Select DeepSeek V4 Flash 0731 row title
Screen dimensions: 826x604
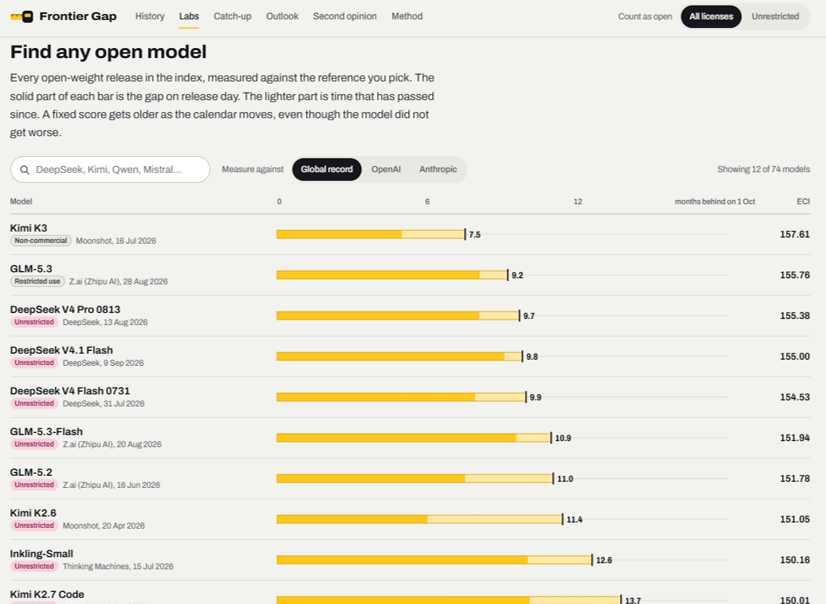tap(70, 391)
